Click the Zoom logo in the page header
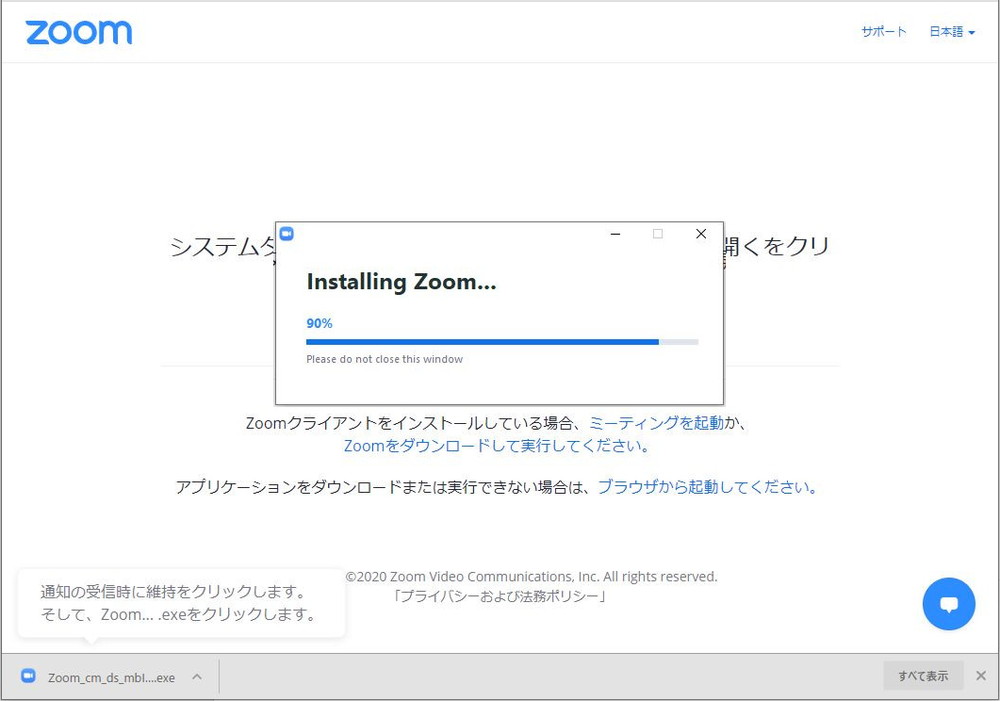The width and height of the screenshot is (1000, 701). tap(79, 32)
